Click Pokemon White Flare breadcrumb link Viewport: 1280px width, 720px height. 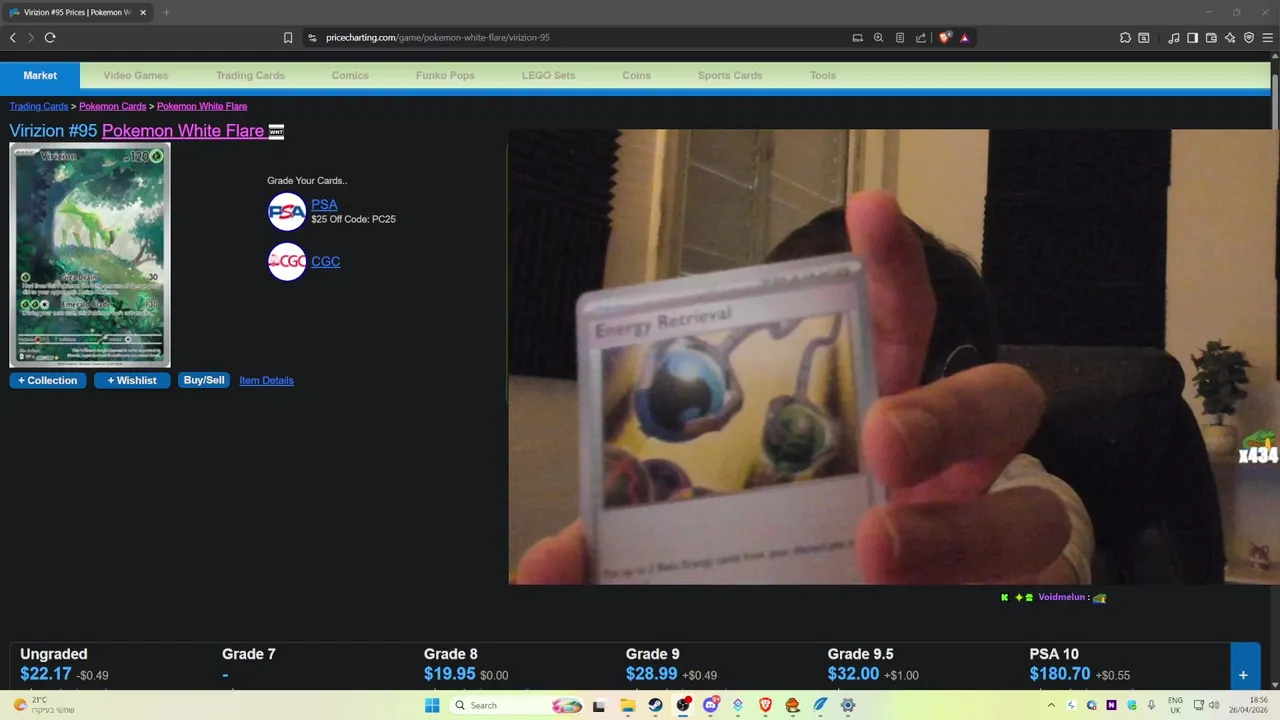coord(202,106)
